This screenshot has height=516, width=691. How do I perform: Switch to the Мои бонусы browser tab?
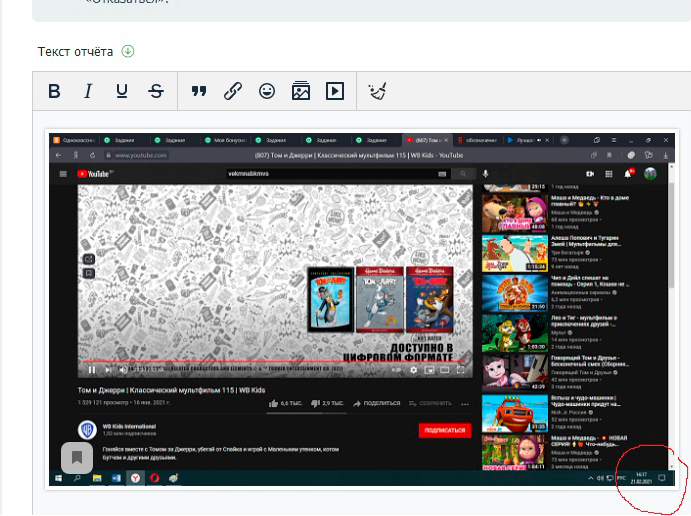click(x=225, y=140)
